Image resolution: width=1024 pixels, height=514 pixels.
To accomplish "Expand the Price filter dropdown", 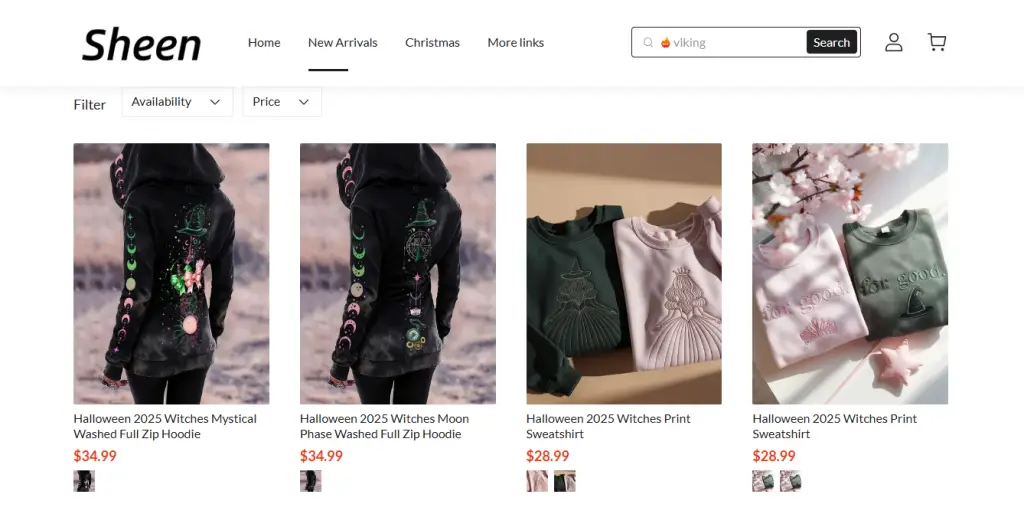I will coord(281,102).
